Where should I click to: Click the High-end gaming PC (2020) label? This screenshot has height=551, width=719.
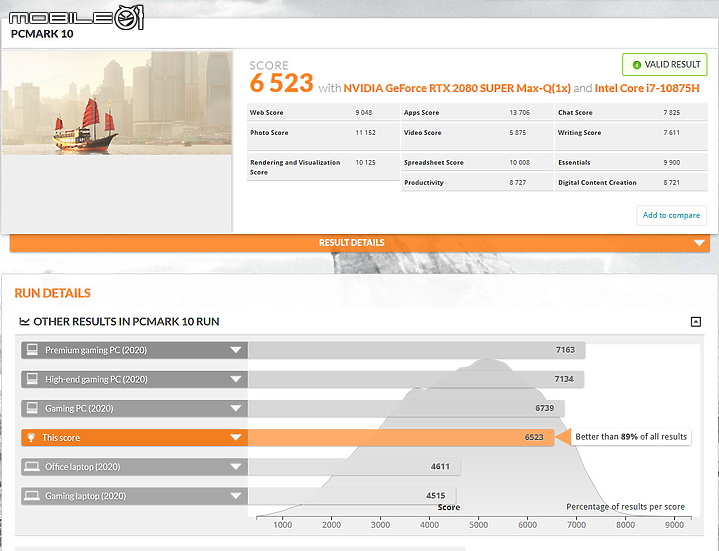pyautogui.click(x=96, y=379)
